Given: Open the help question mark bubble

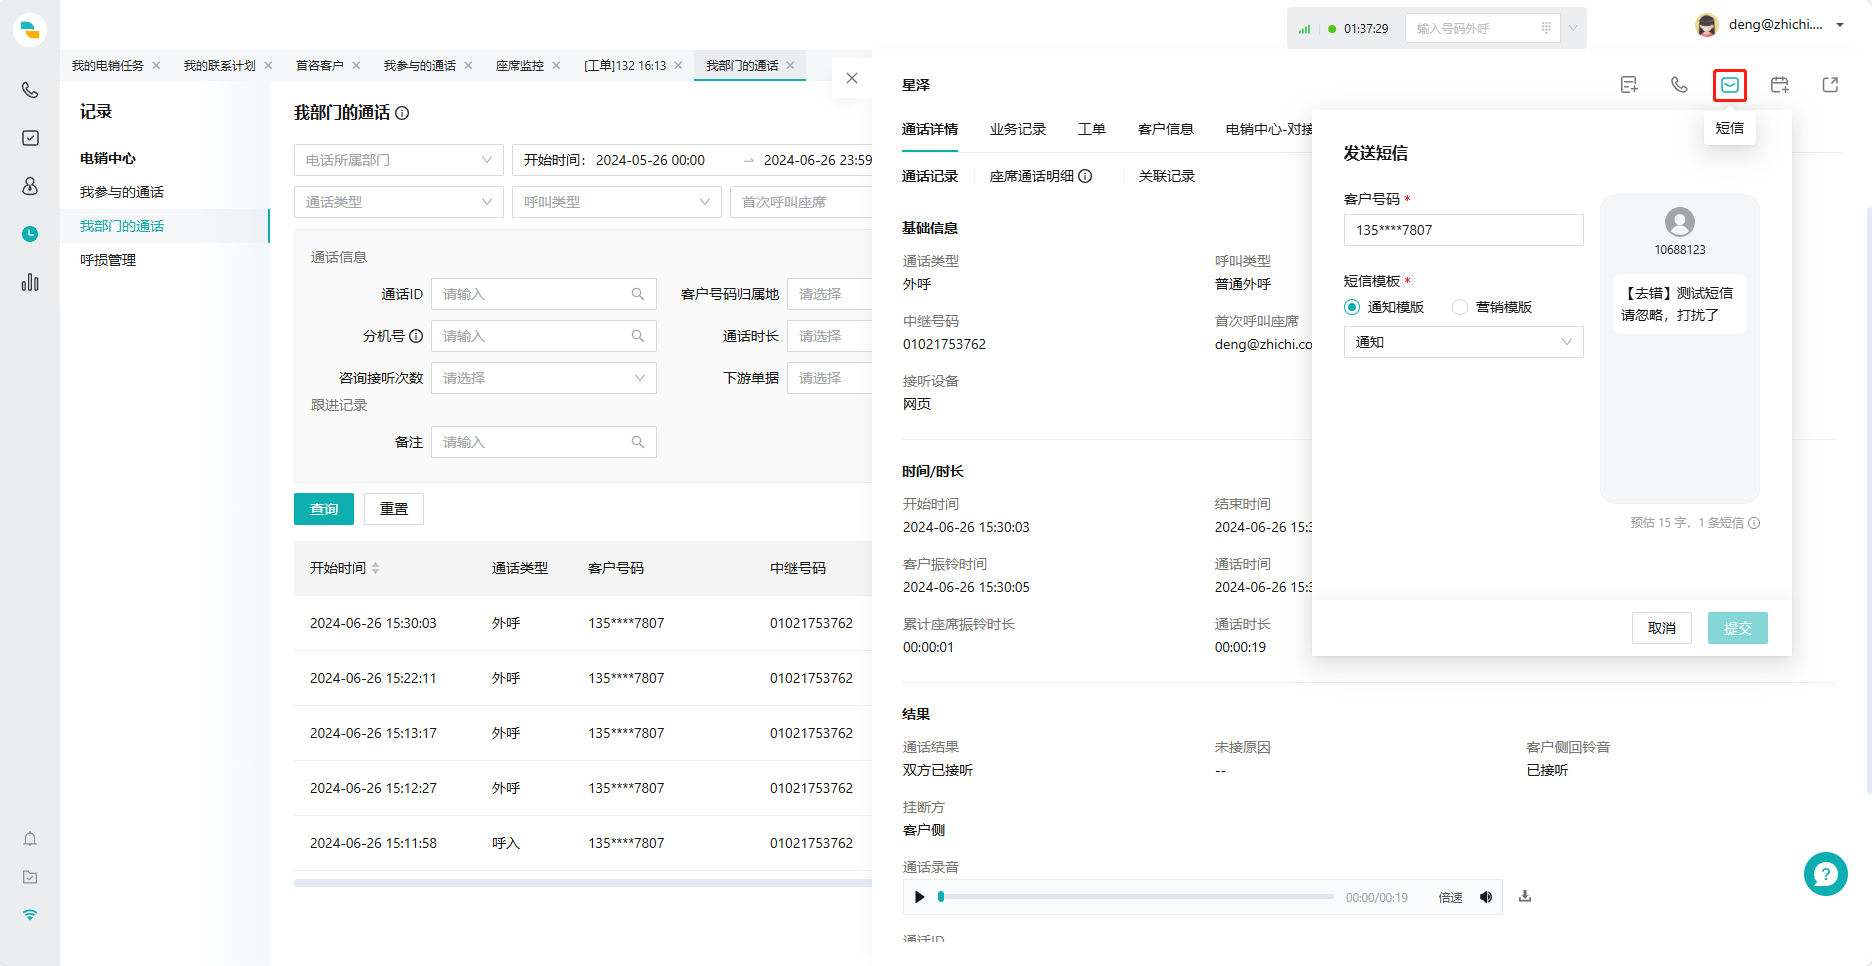Looking at the screenshot, I should coord(1826,874).
